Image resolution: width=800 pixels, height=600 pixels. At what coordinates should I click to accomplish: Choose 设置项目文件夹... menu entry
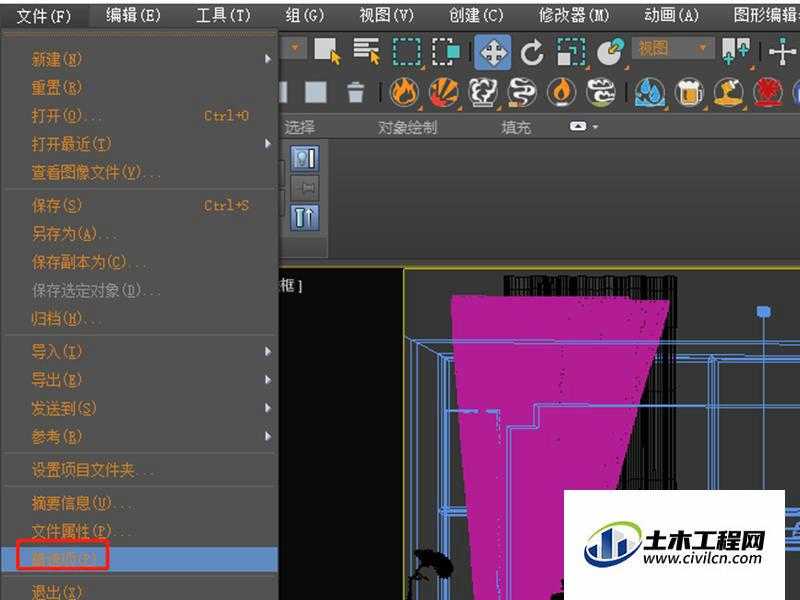[x=140, y=469]
